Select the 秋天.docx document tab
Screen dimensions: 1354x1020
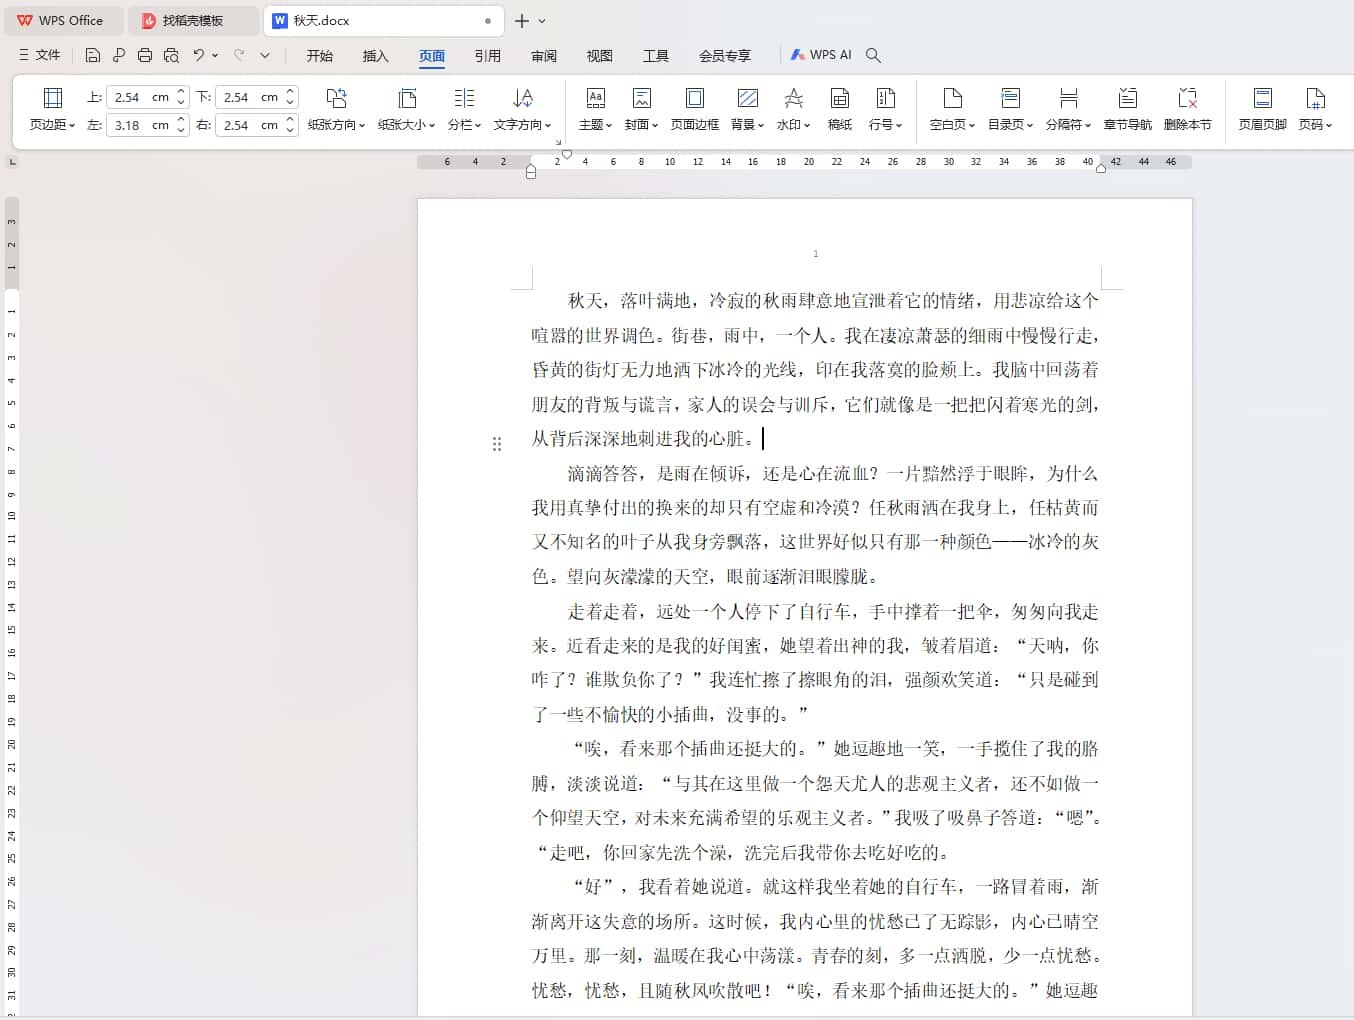(x=385, y=20)
